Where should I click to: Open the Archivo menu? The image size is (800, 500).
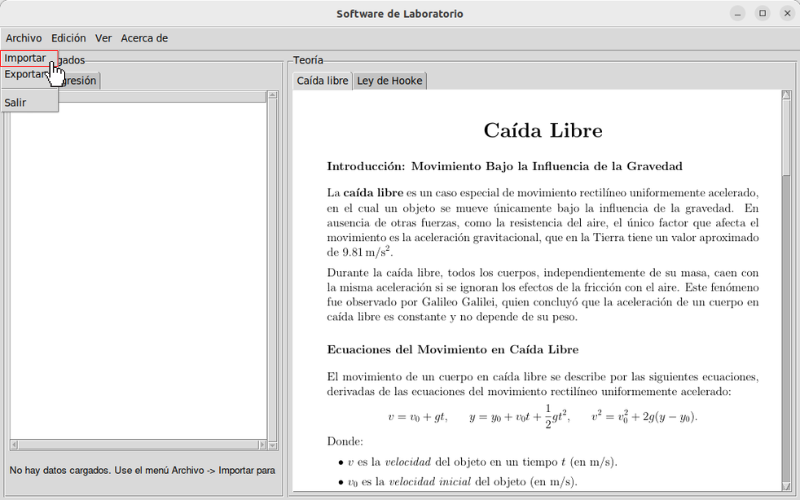[23, 38]
